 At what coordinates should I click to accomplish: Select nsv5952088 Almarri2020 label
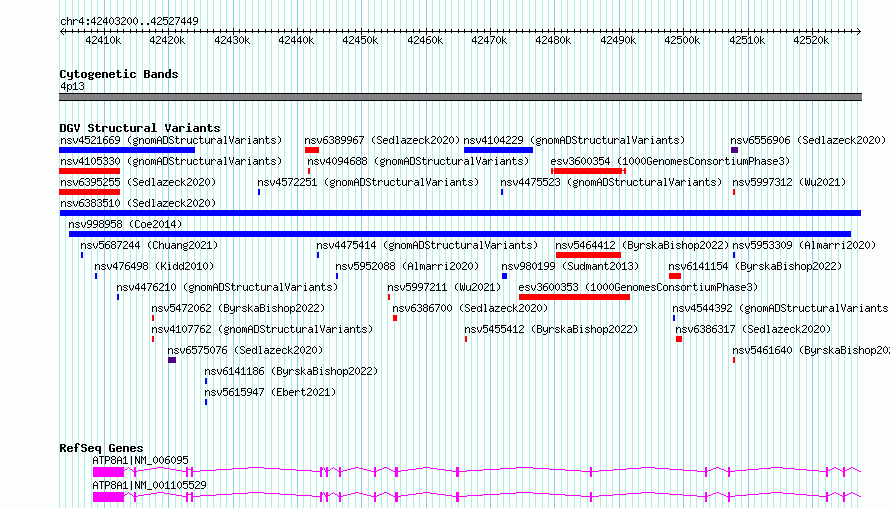407,266
